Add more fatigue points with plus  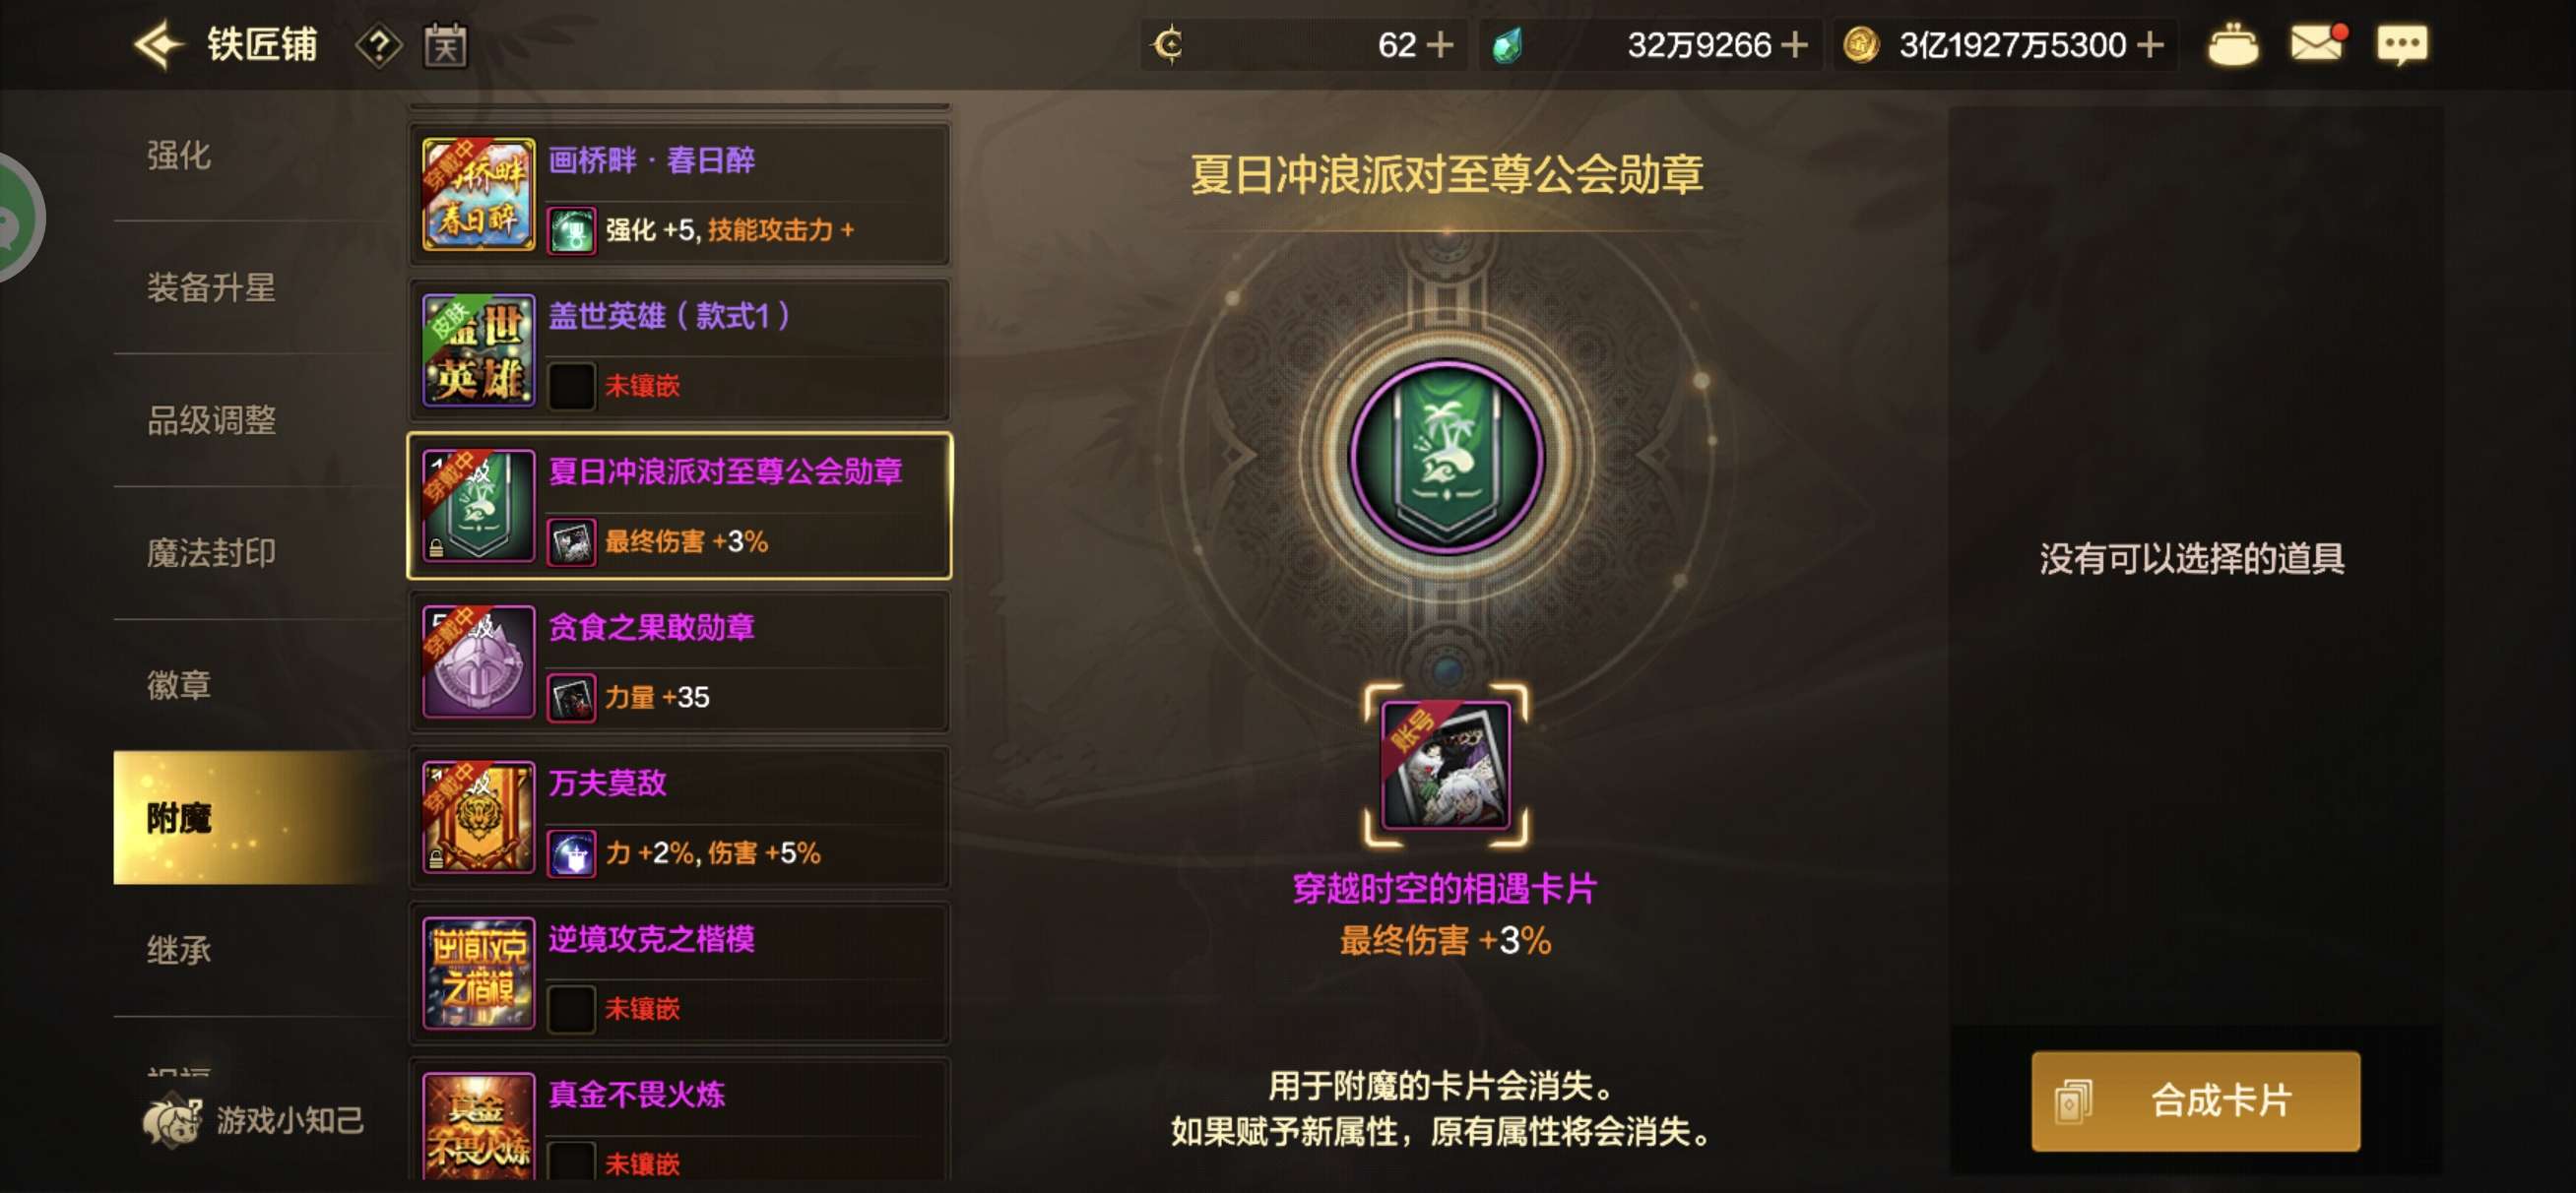point(1440,45)
